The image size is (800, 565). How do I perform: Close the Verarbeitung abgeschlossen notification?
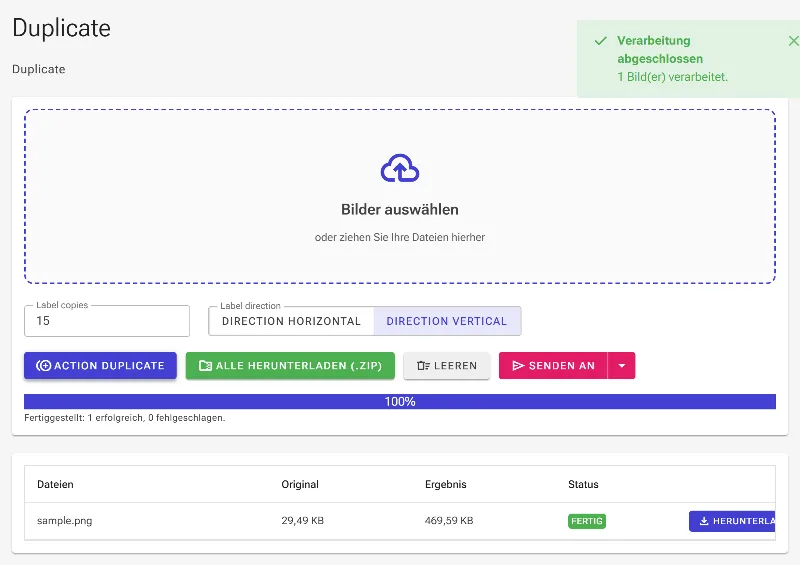(793, 41)
